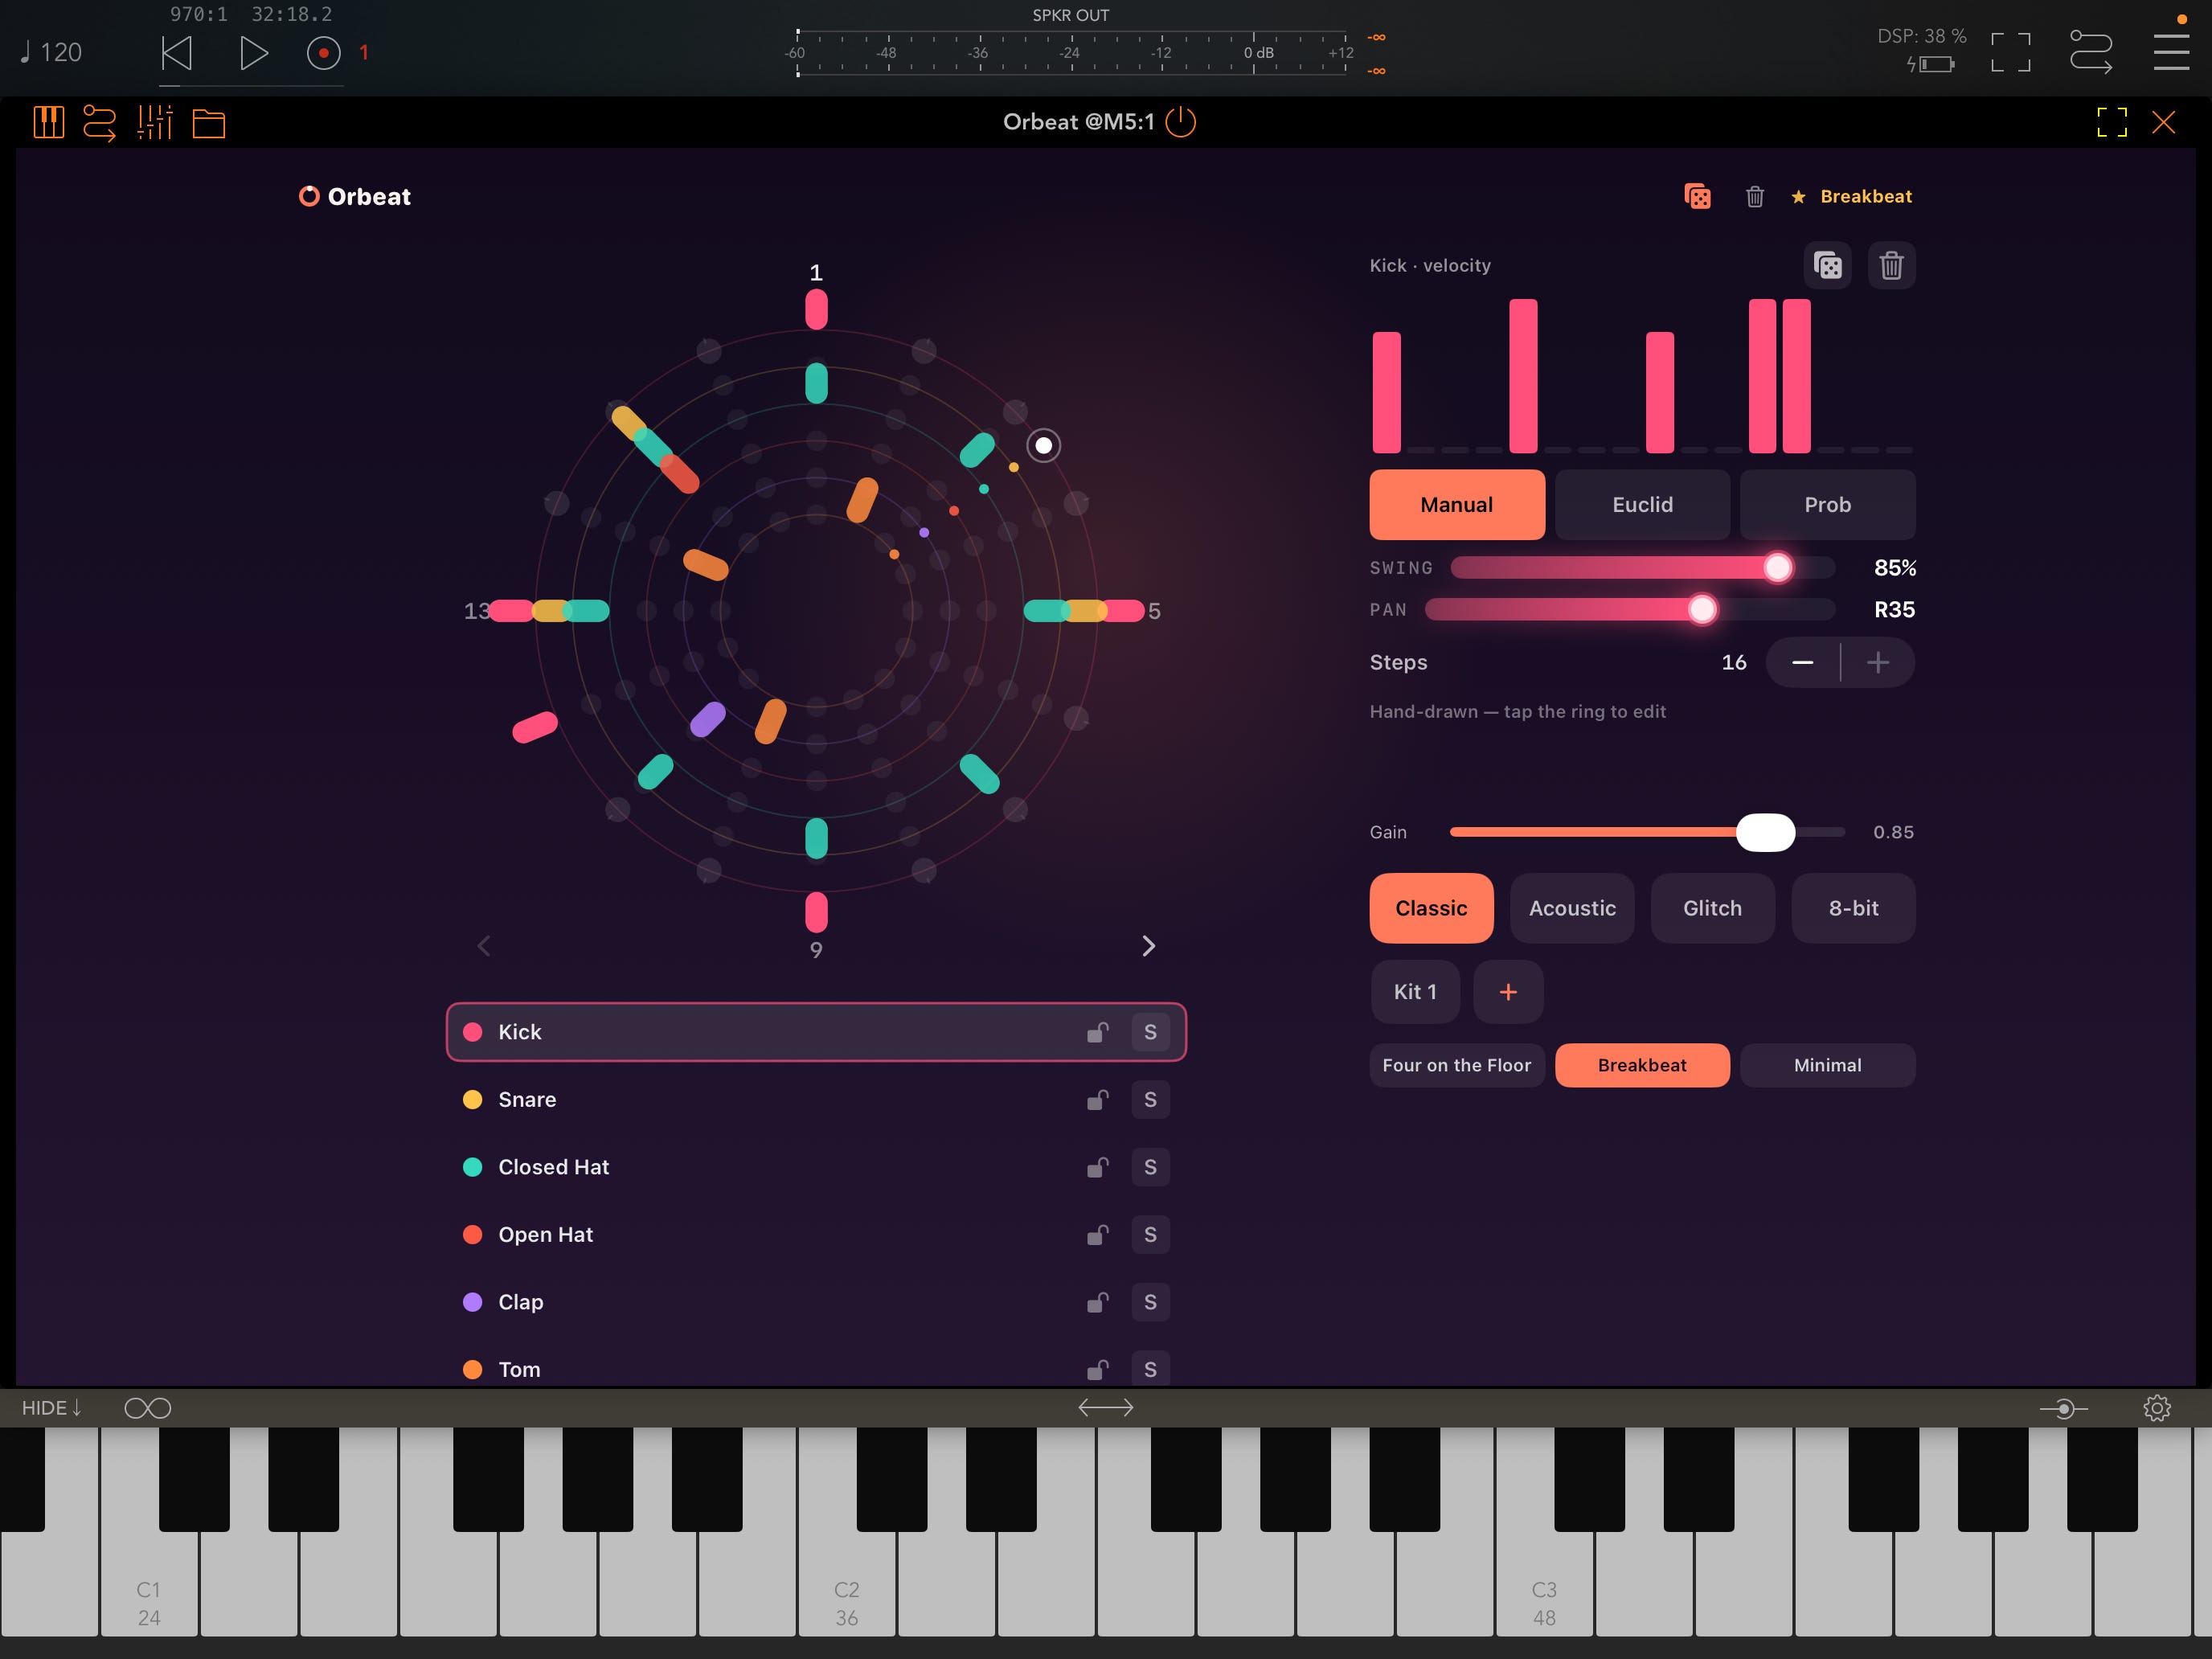Delete the pattern using the header trash icon

1755,196
